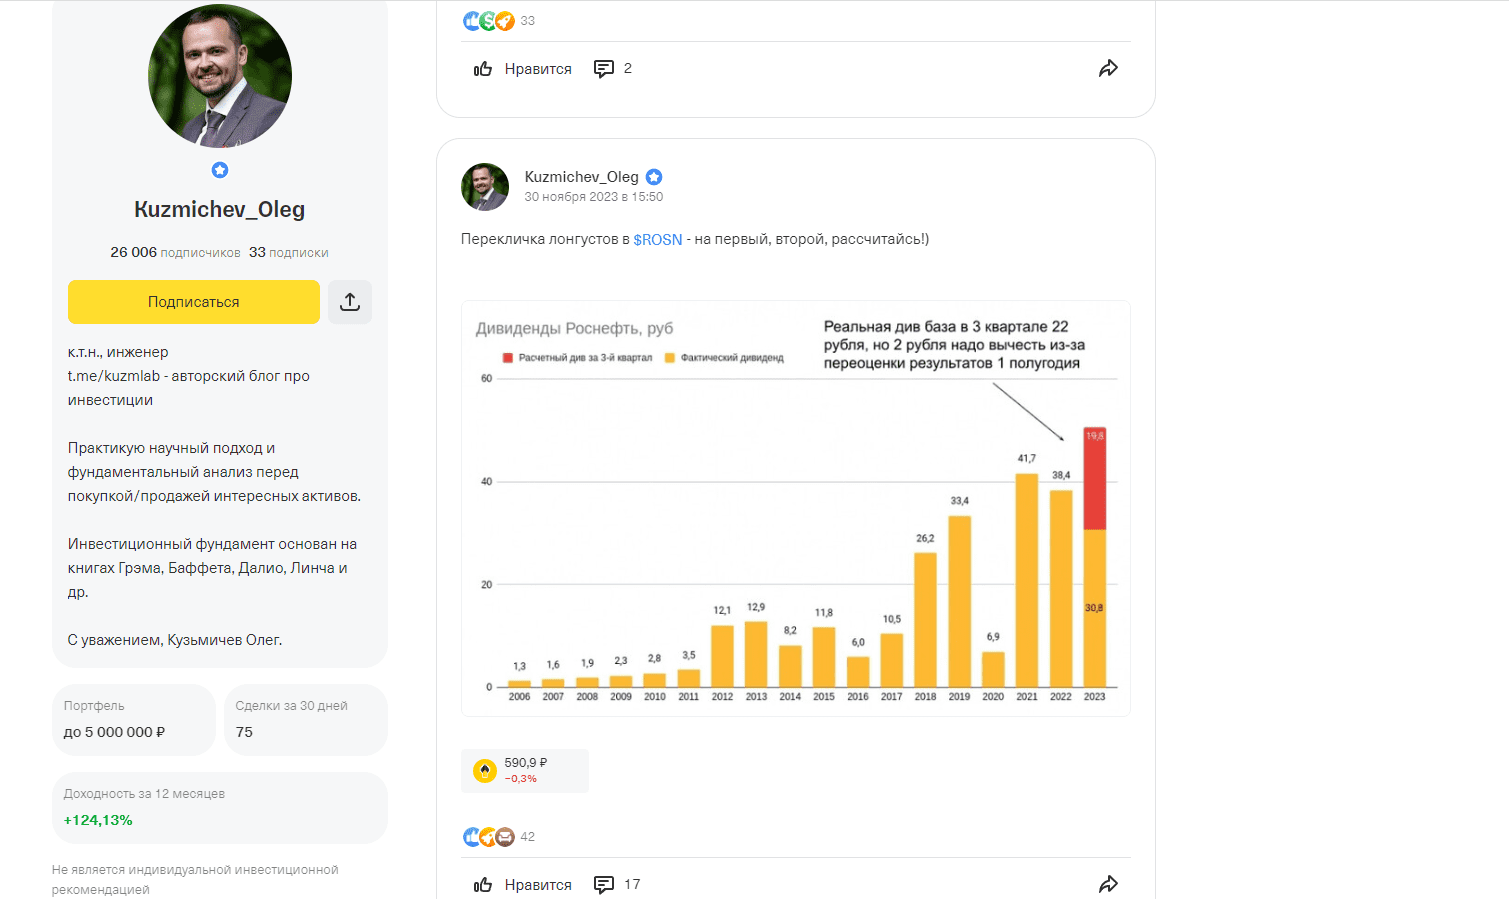This screenshot has height=899, width=1509.
Task: Click the verified badge under the profile avatar
Action: [220, 170]
